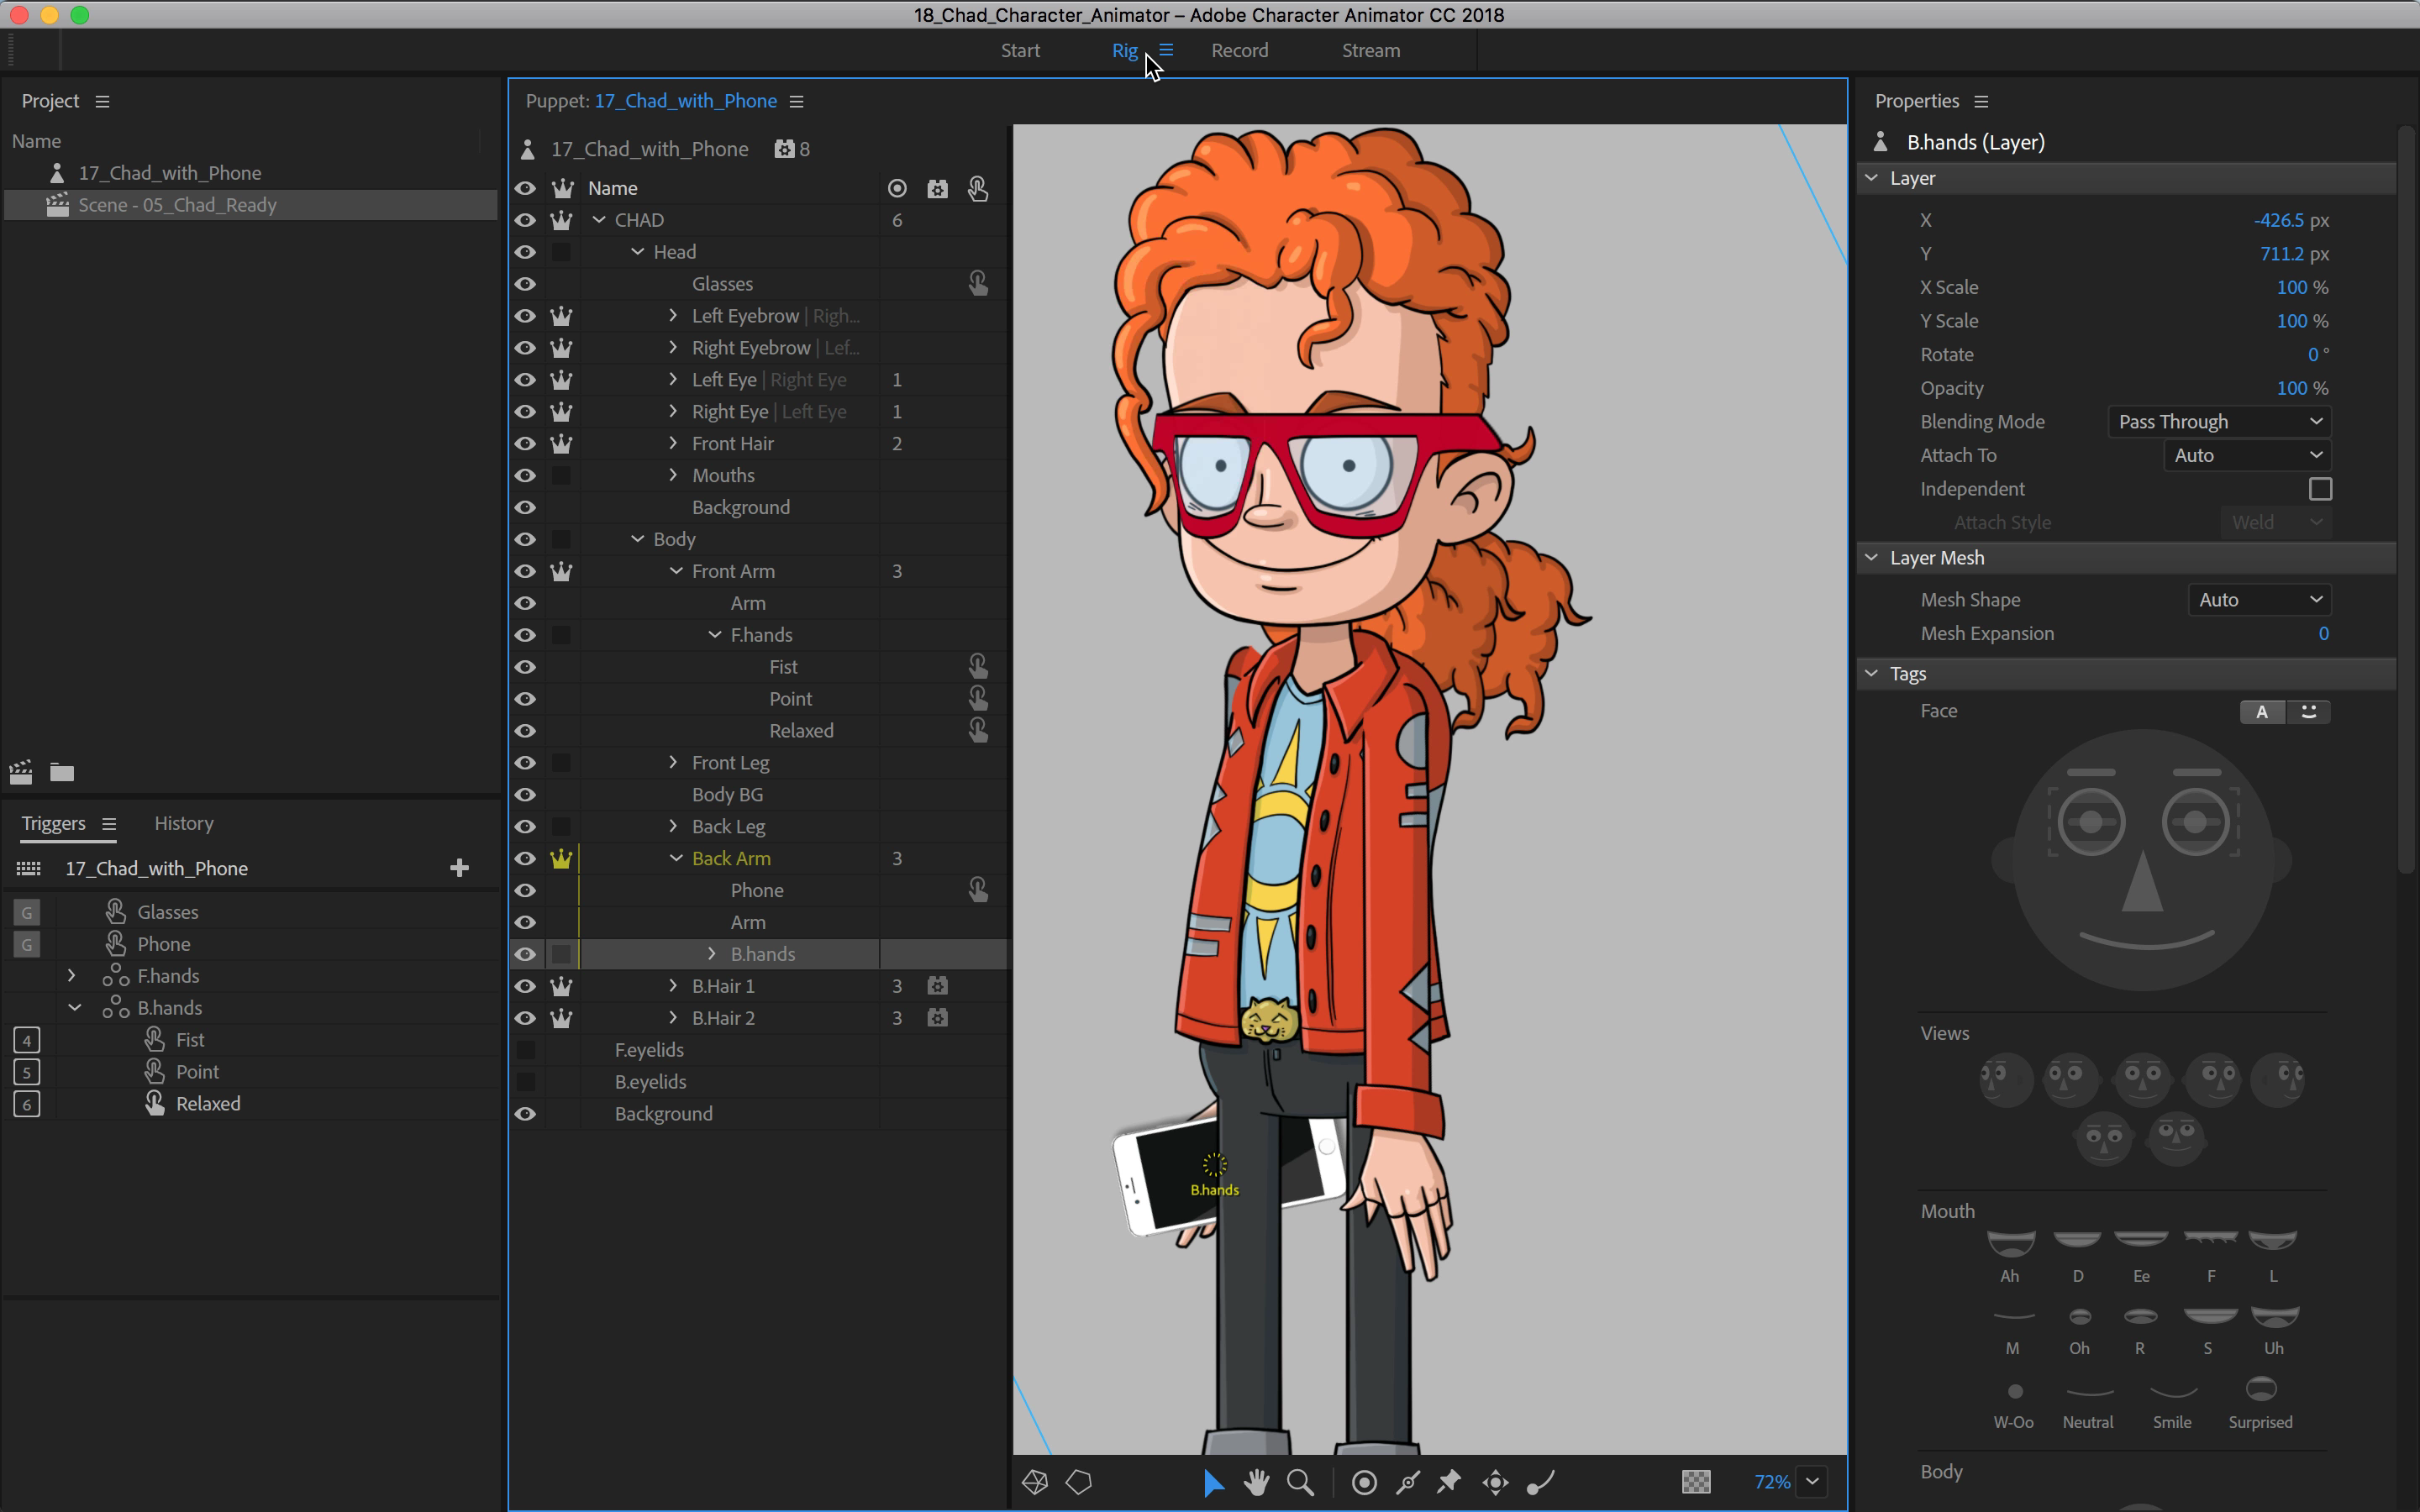Toggle visibility of F.eyelids layer
This screenshot has height=1512, width=2420.
[x=525, y=1050]
